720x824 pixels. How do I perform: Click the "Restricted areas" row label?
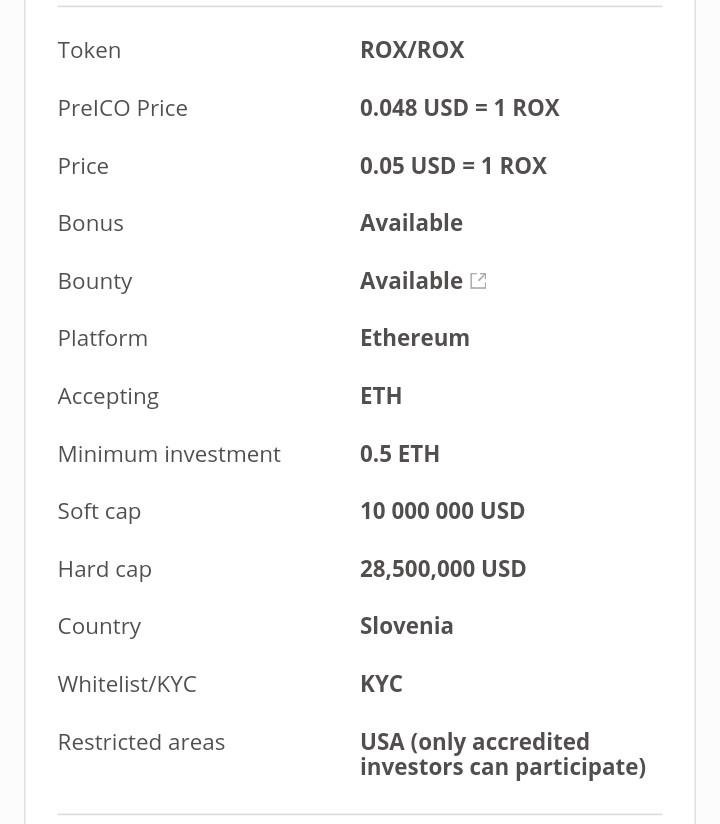(x=141, y=742)
